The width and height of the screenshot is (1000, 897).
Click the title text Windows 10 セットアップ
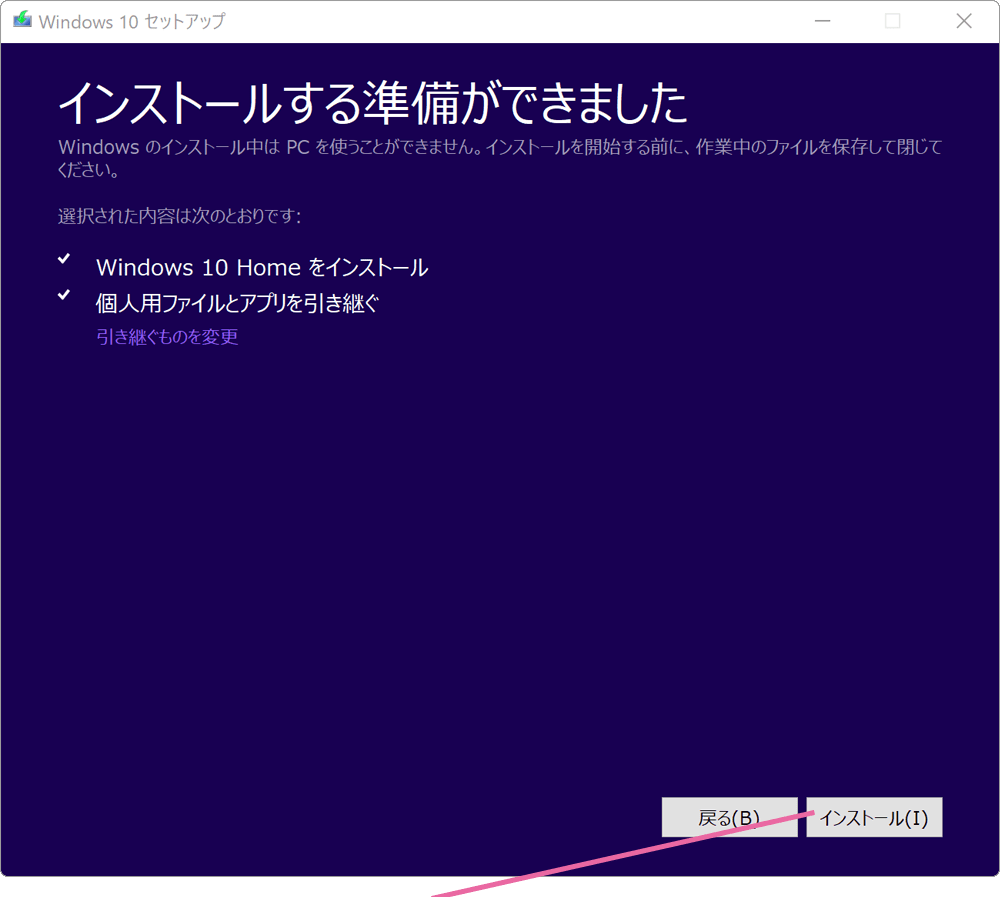pyautogui.click(x=132, y=21)
